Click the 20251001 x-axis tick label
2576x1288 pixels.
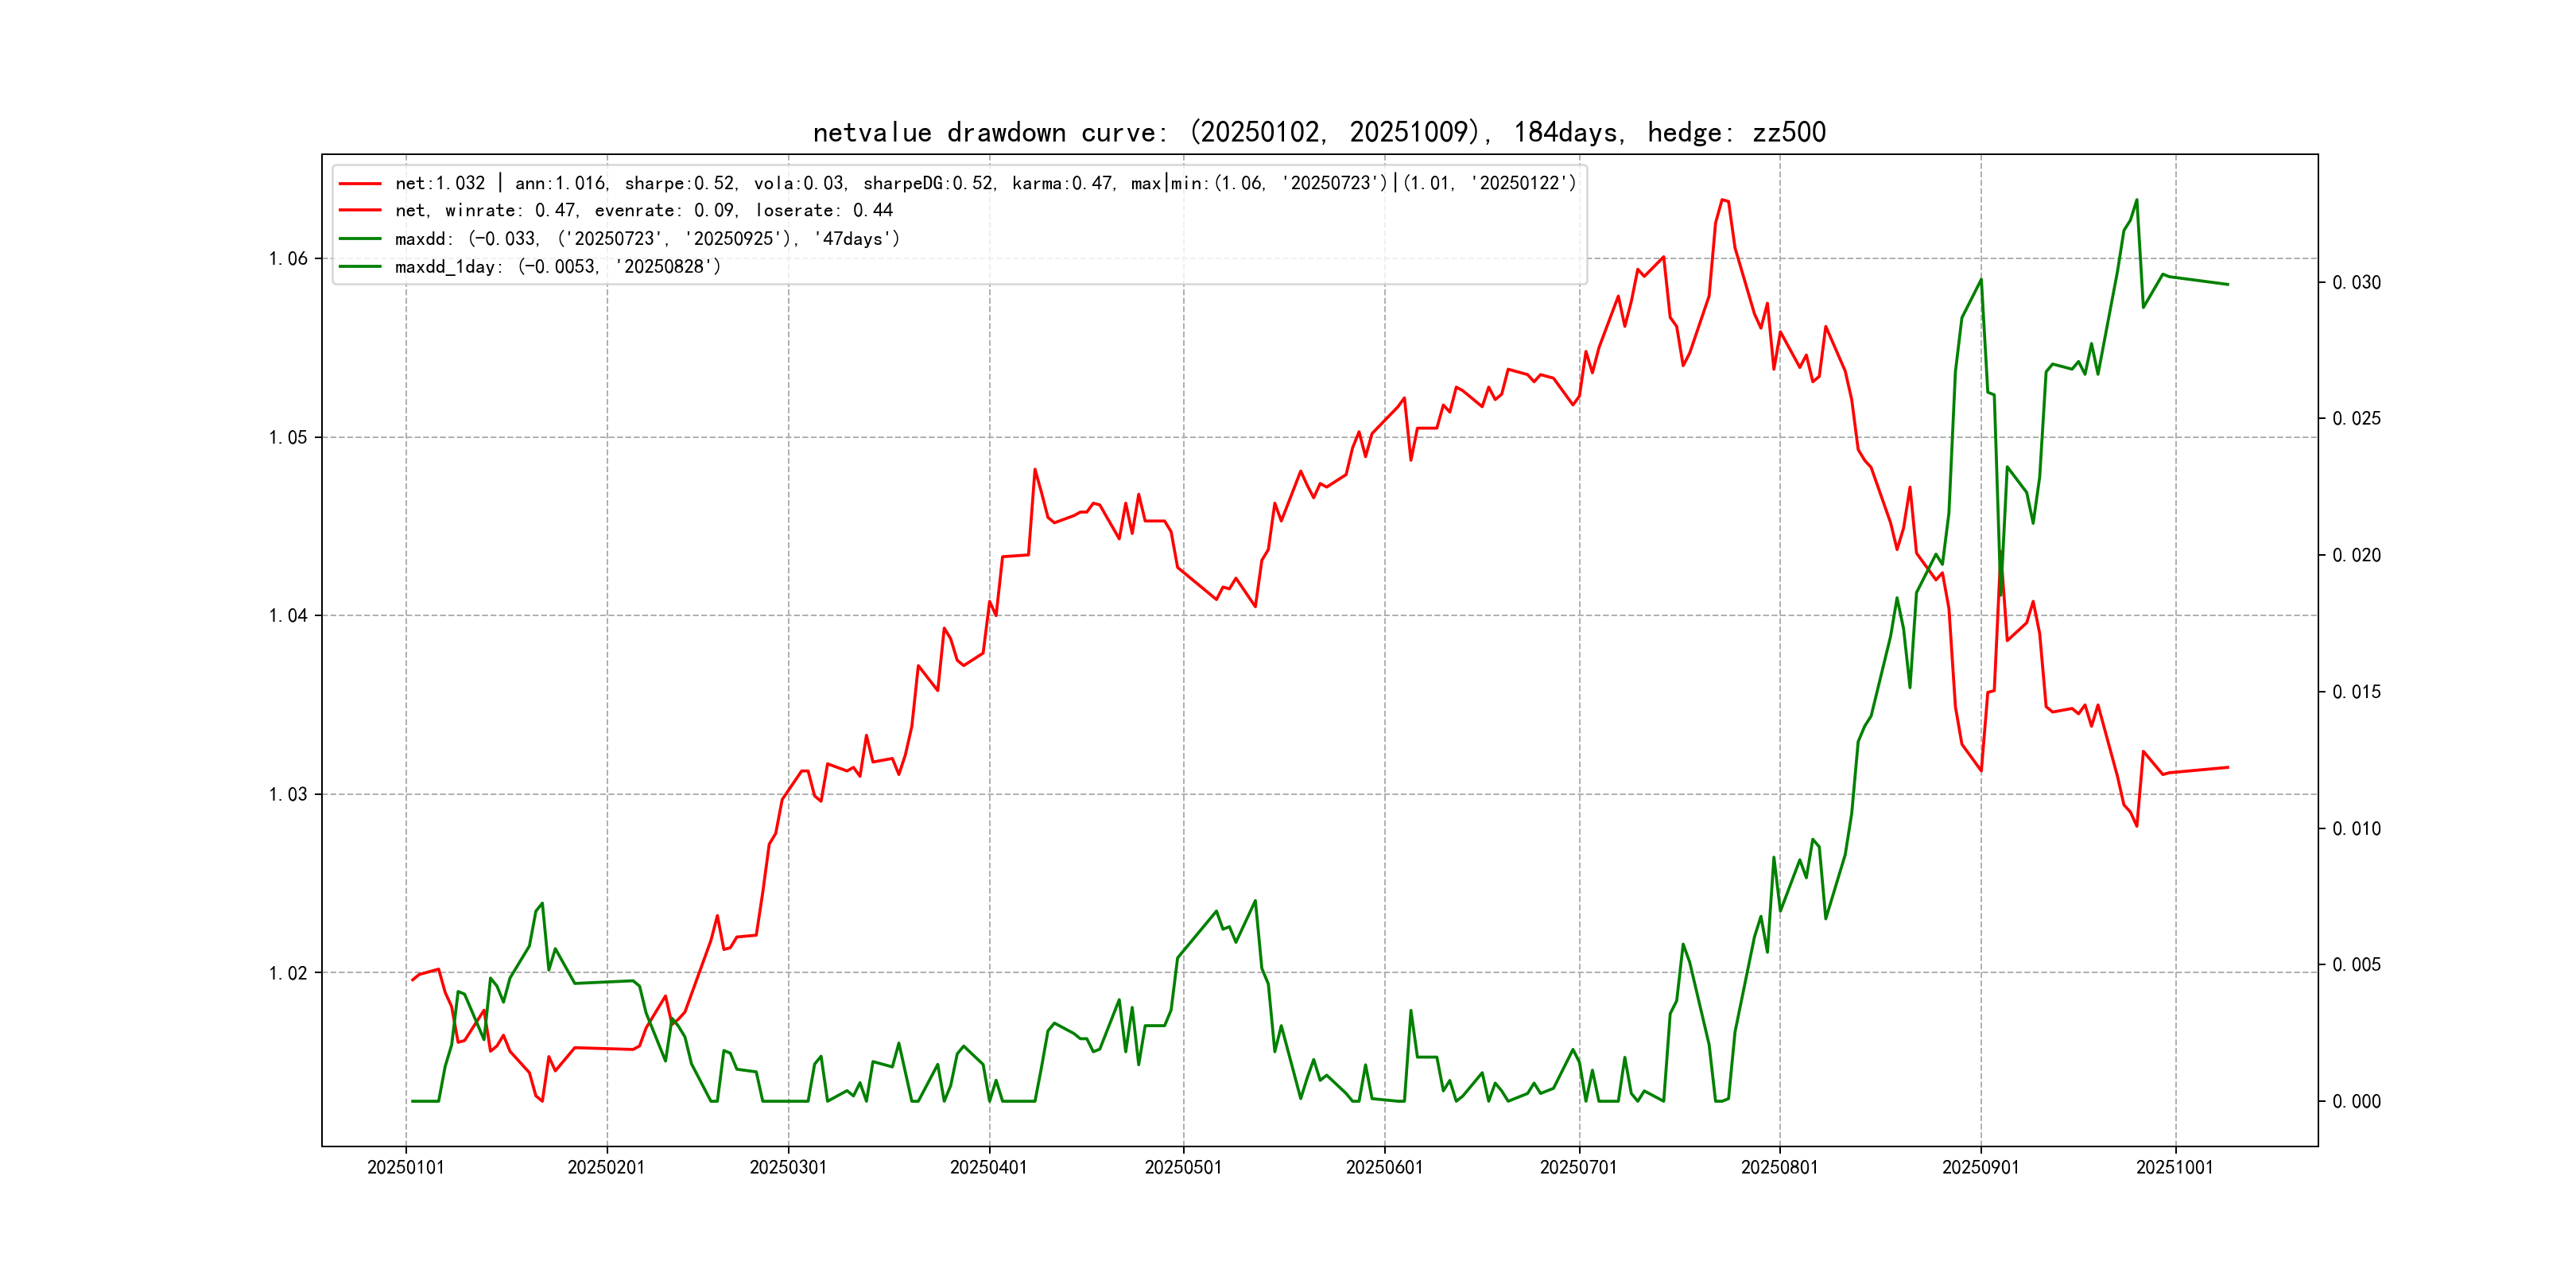coord(2174,1168)
